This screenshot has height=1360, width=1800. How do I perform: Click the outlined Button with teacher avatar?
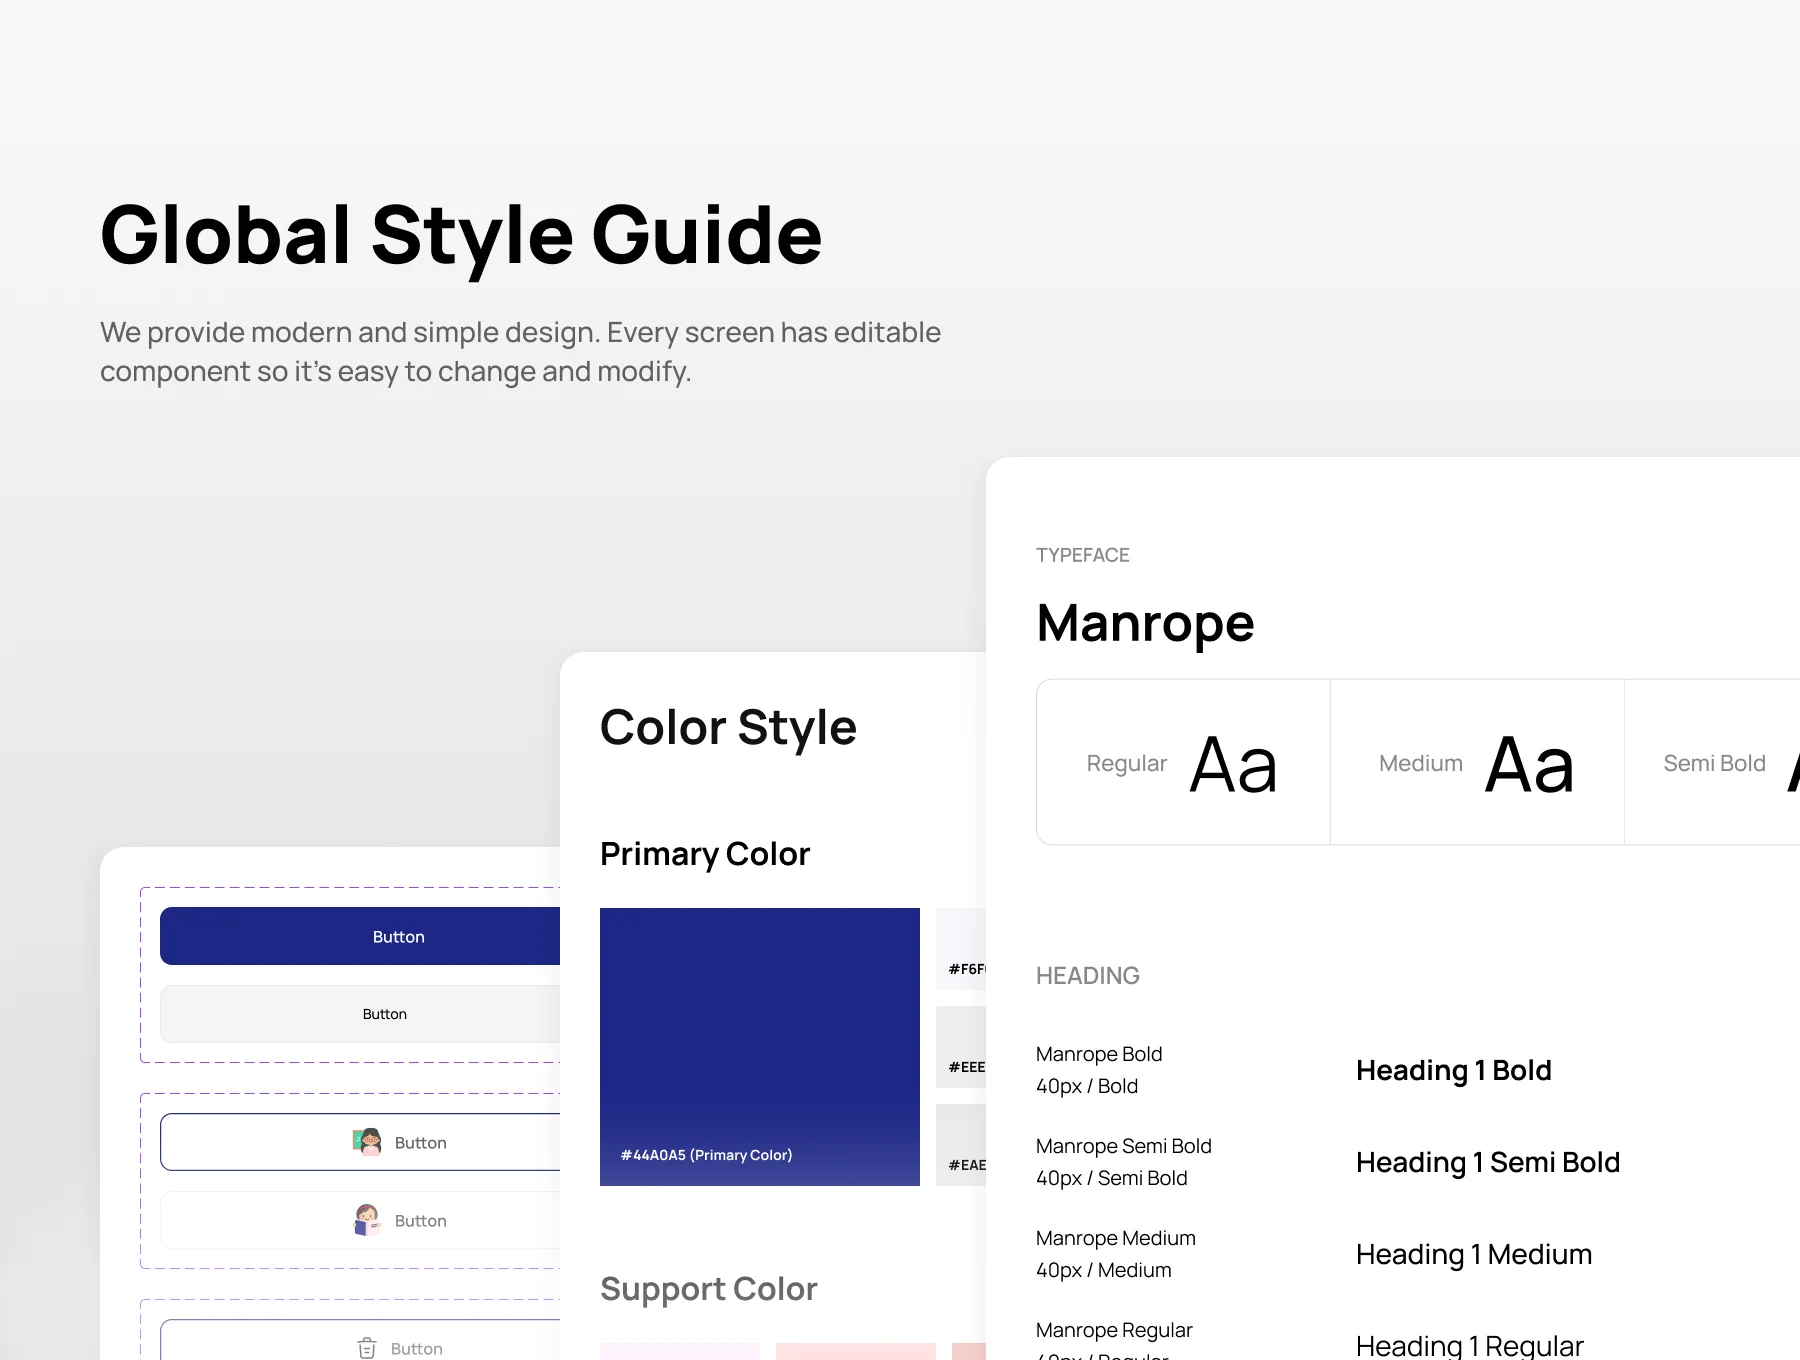(360, 1142)
